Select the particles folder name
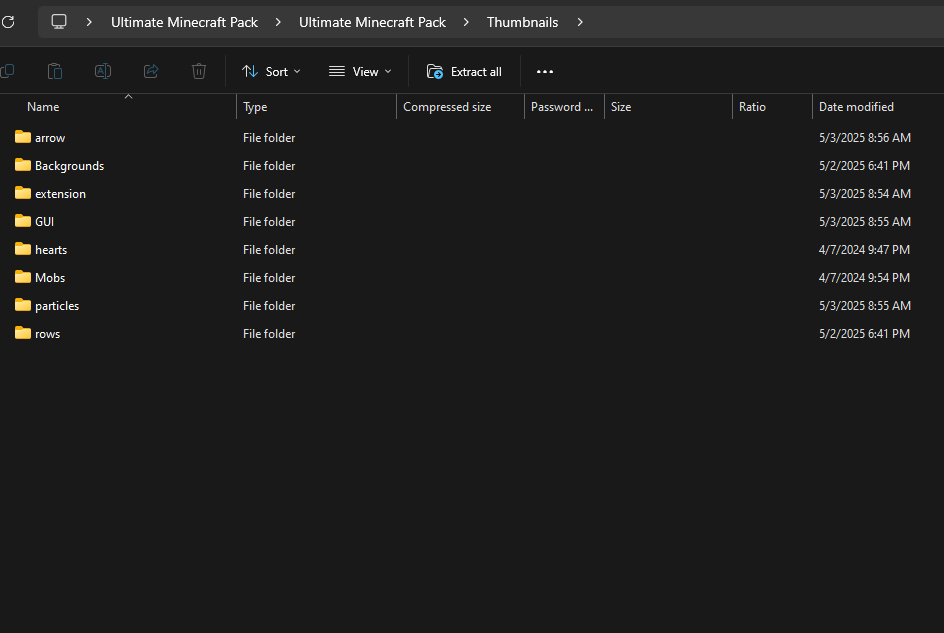The image size is (944, 633). pyautogui.click(x=57, y=306)
